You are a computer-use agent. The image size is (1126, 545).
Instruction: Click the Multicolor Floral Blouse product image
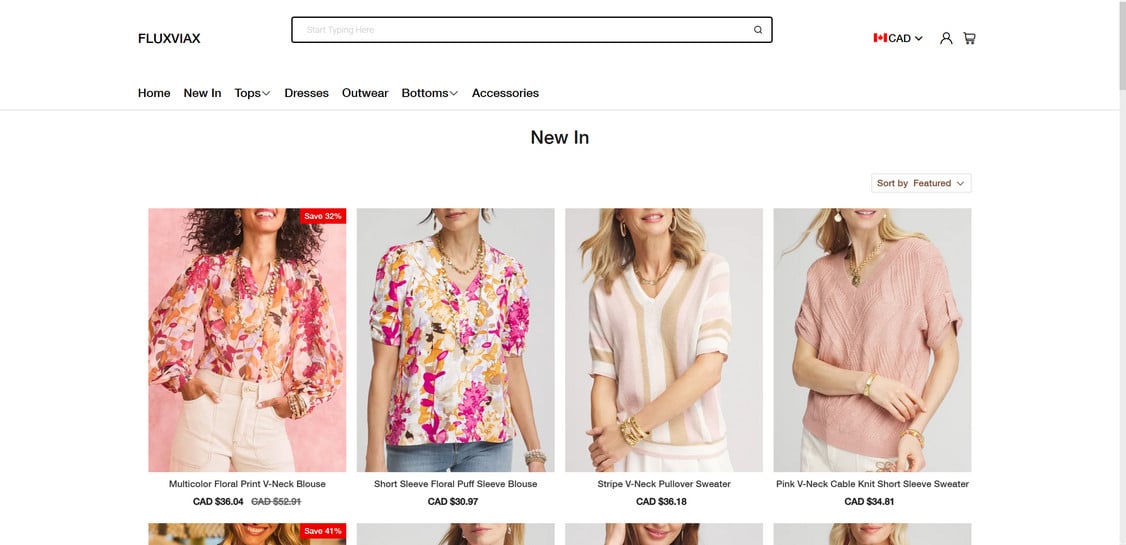247,340
